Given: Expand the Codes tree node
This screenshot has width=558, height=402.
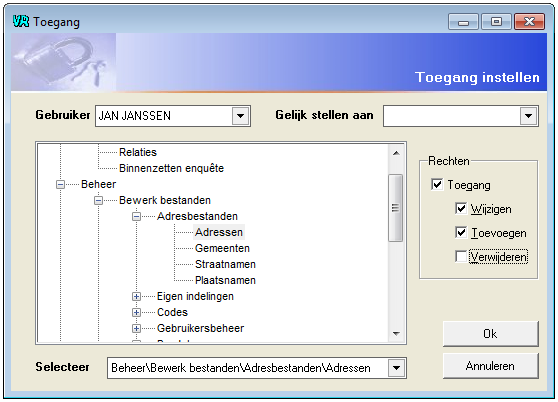Looking at the screenshot, I should 136,312.
